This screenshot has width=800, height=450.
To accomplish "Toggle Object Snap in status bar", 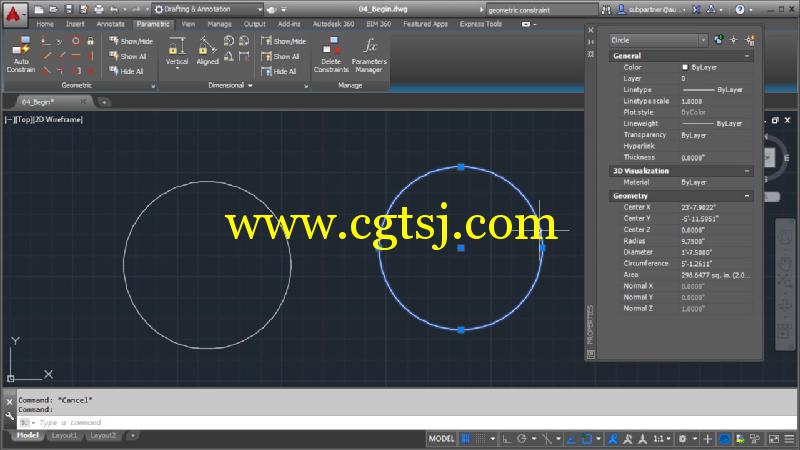I will tap(587, 439).
